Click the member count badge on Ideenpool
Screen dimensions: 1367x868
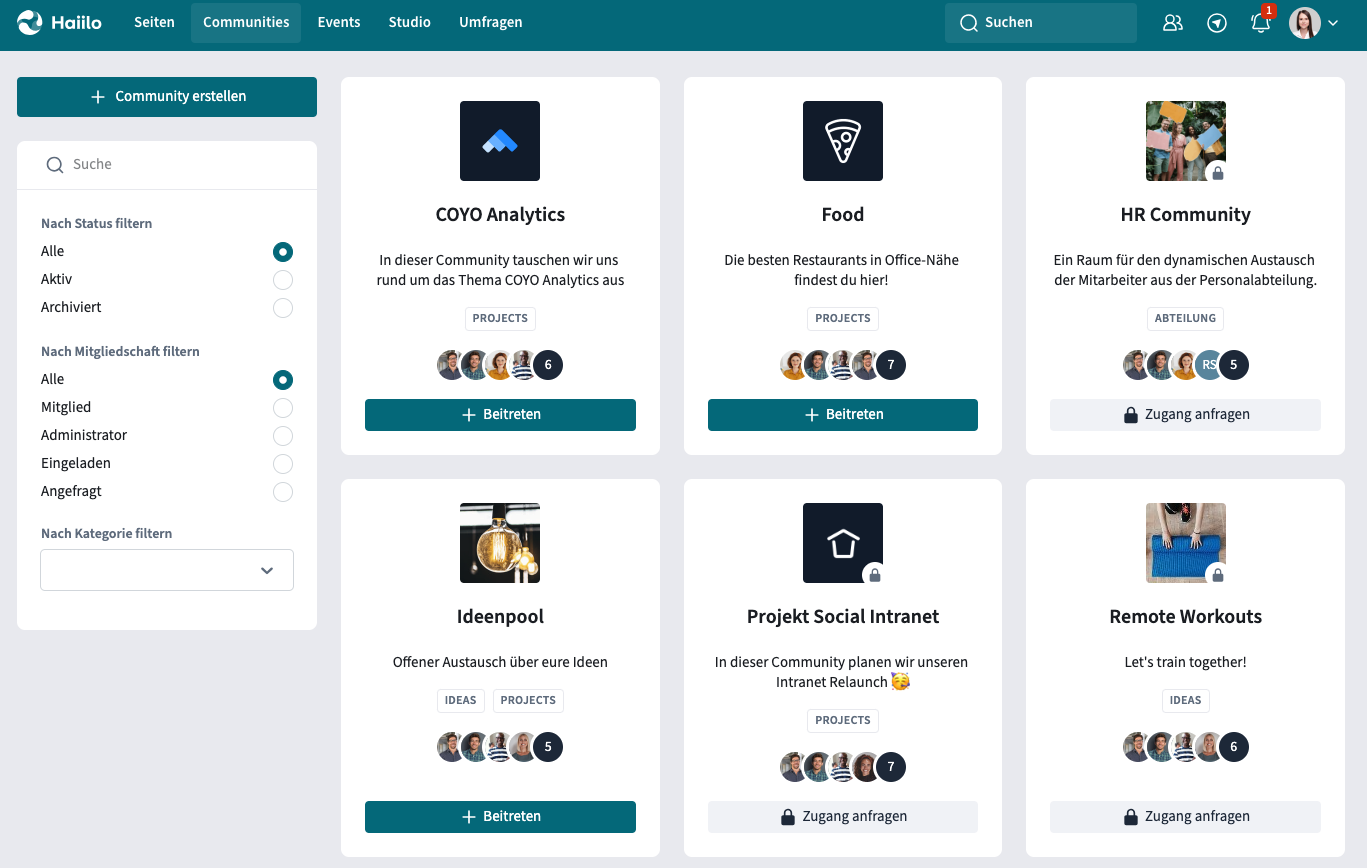tap(548, 747)
